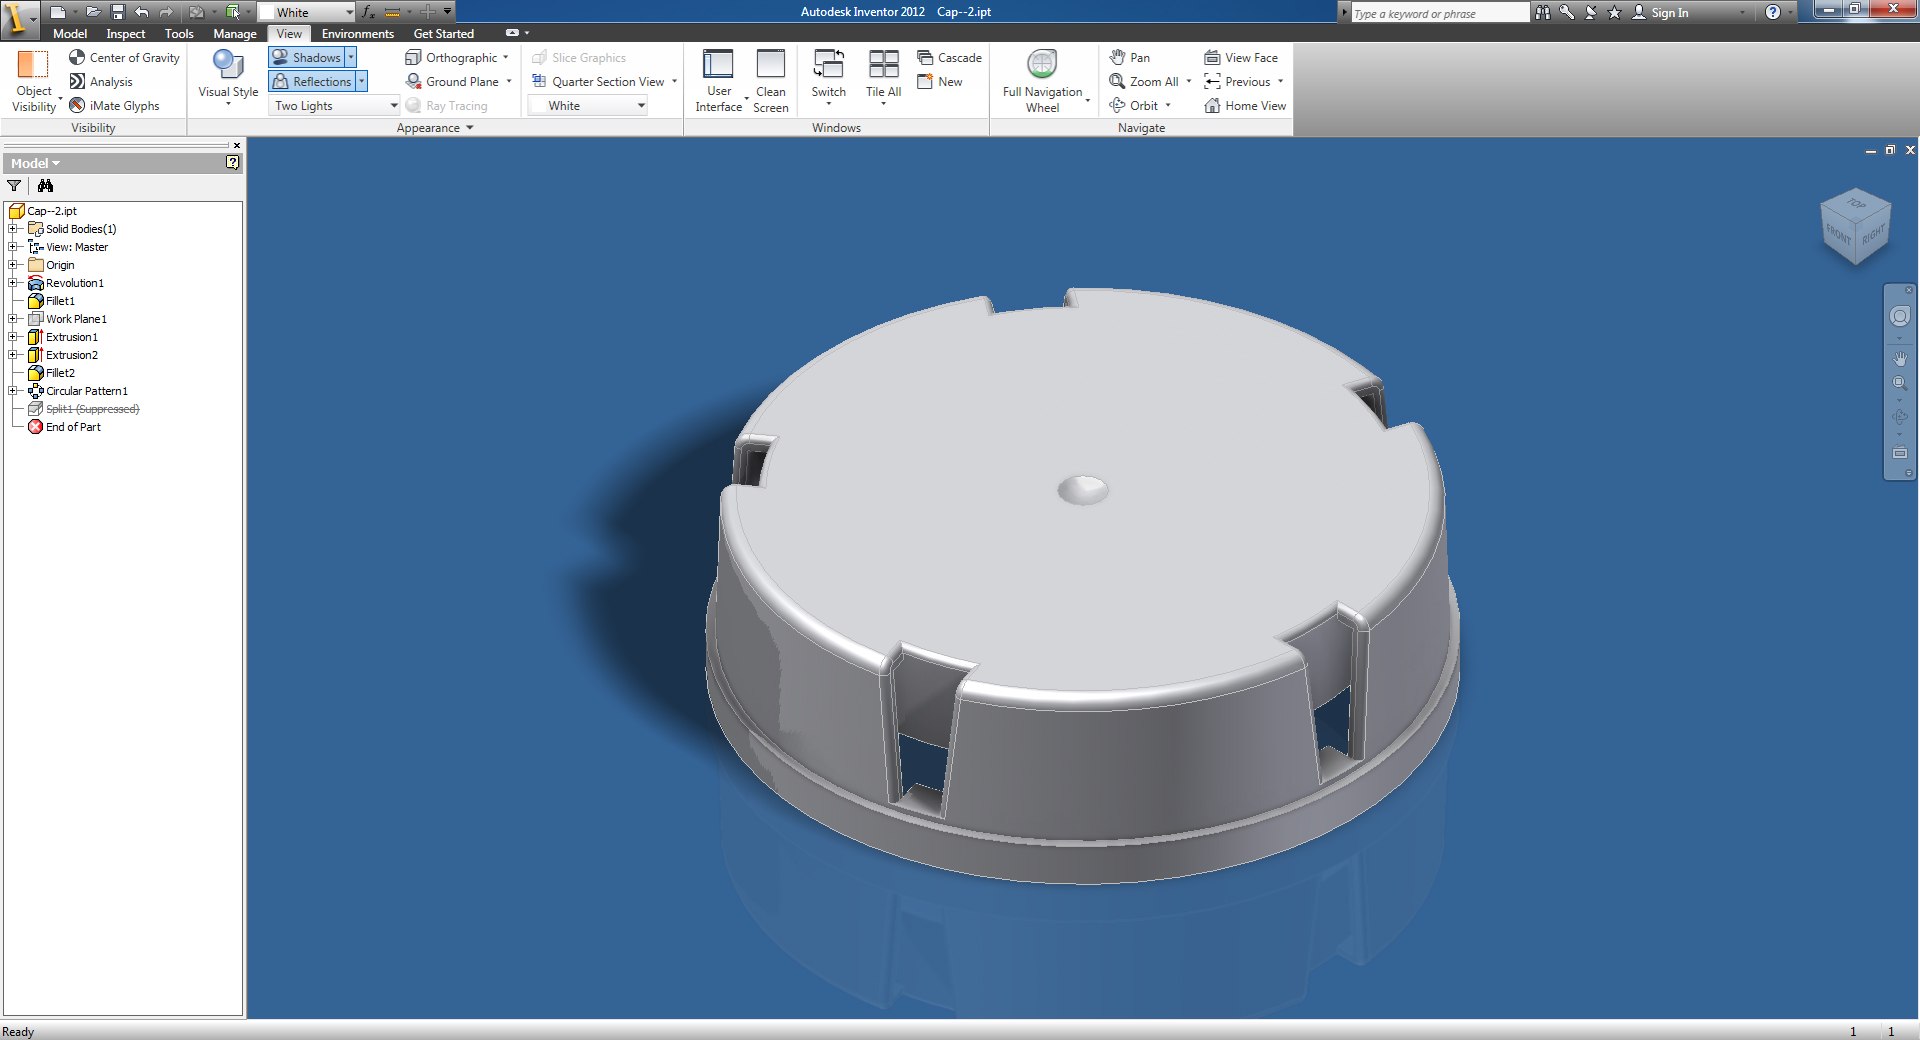The width and height of the screenshot is (1920, 1040).
Task: Click the User Interface icon
Action: [x=718, y=65]
